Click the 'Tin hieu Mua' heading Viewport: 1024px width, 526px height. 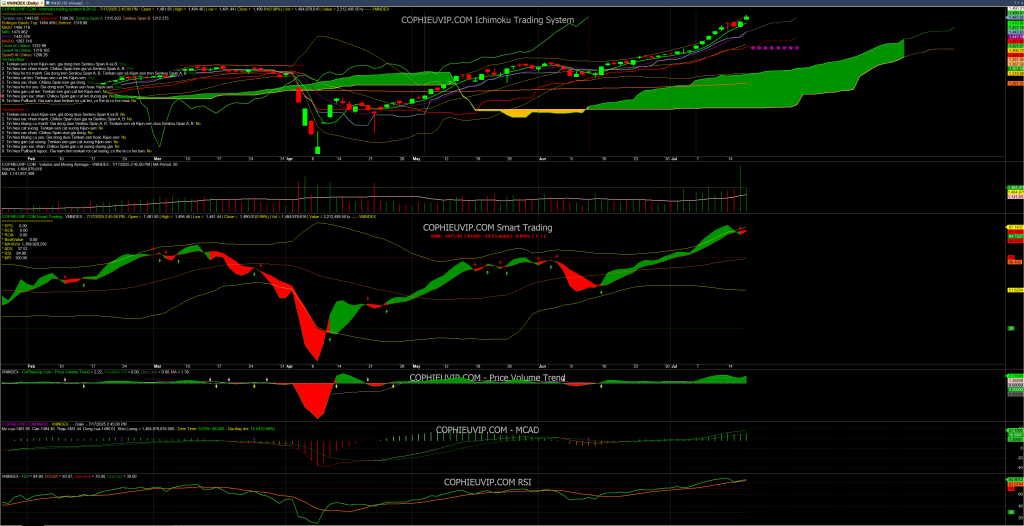pos(14,59)
